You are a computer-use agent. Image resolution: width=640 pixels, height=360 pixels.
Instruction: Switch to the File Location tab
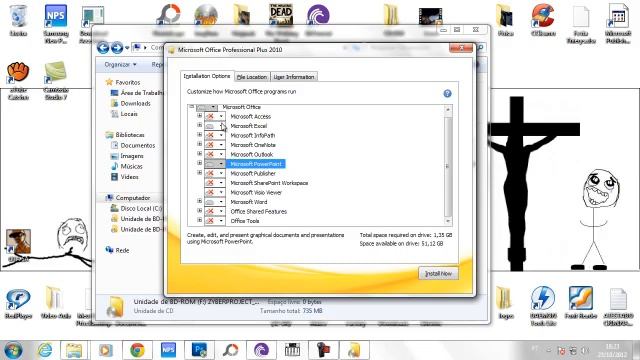coord(252,77)
